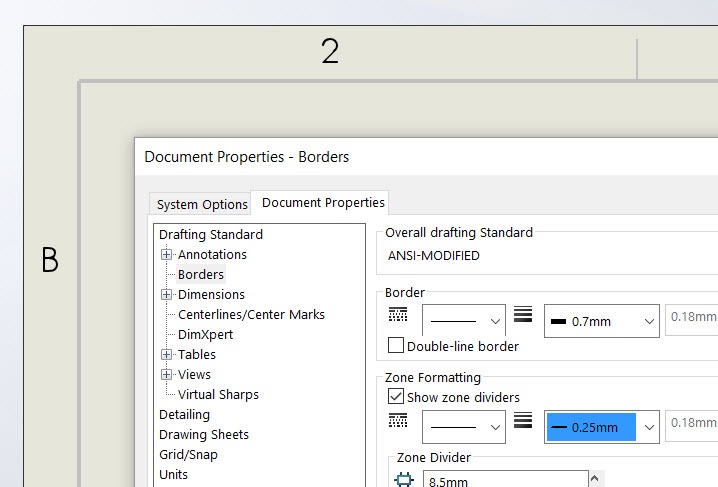The height and width of the screenshot is (487, 718).
Task: Open Centerlines/Center Marks settings
Action: [251, 314]
